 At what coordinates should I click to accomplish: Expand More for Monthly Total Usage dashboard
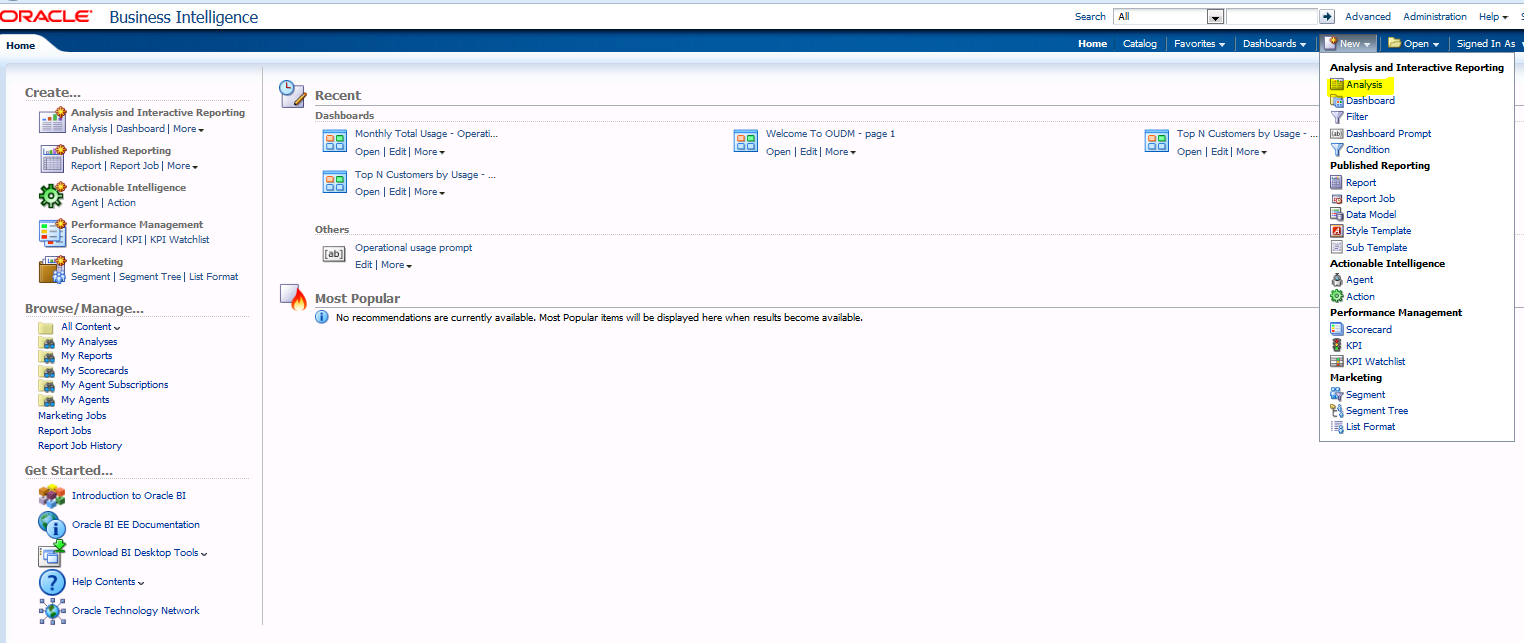pos(429,152)
